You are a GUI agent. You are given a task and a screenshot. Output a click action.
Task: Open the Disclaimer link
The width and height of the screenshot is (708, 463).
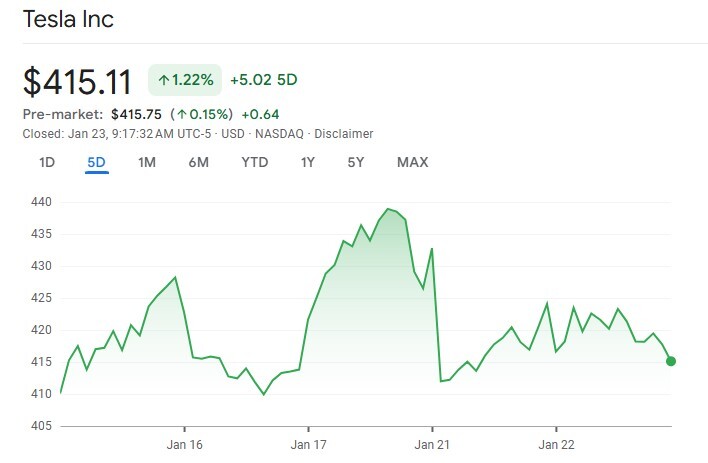344,134
